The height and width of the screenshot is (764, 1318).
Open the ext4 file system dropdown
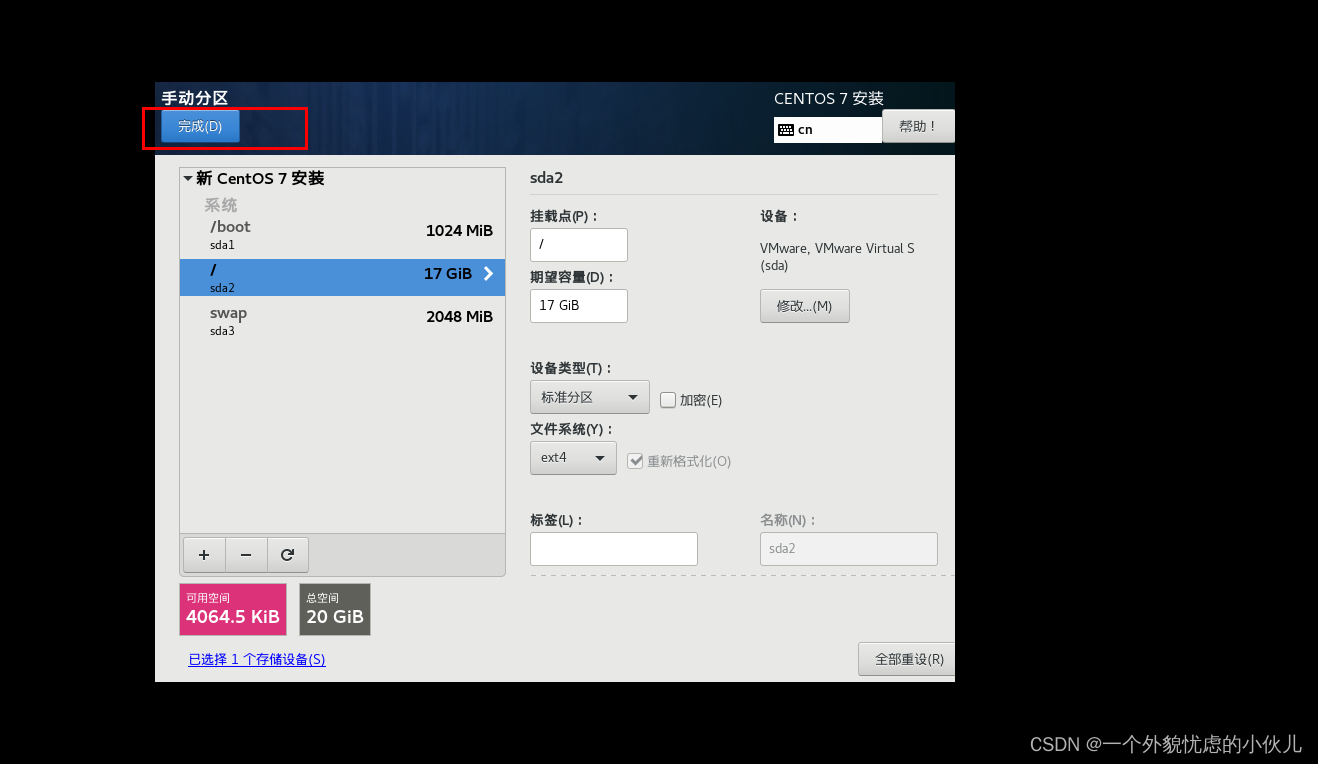pyautogui.click(x=573, y=458)
